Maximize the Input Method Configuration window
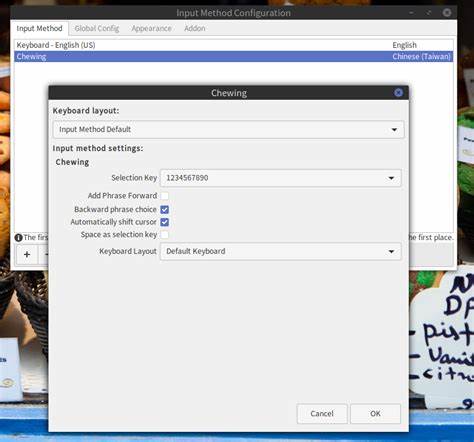 [429, 13]
